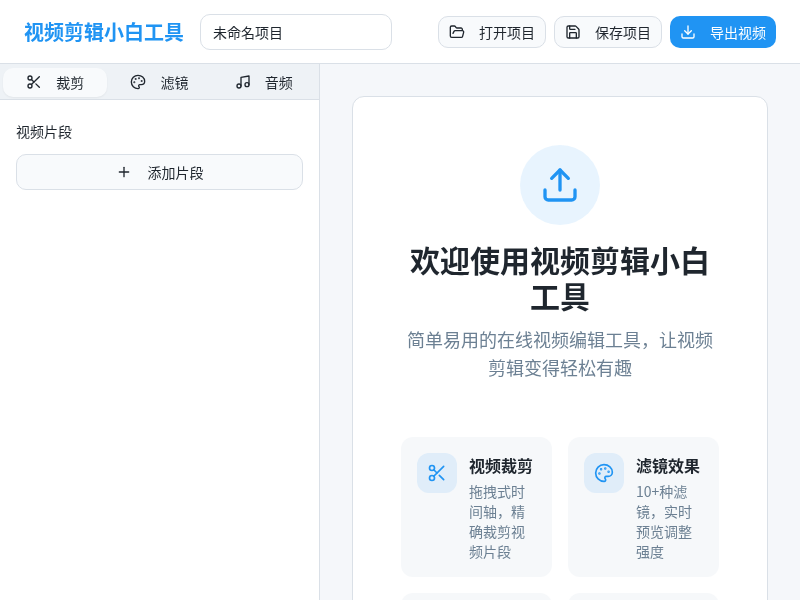
Task: Click the palette icon on the 滤镜 tab
Action: pos(138,83)
